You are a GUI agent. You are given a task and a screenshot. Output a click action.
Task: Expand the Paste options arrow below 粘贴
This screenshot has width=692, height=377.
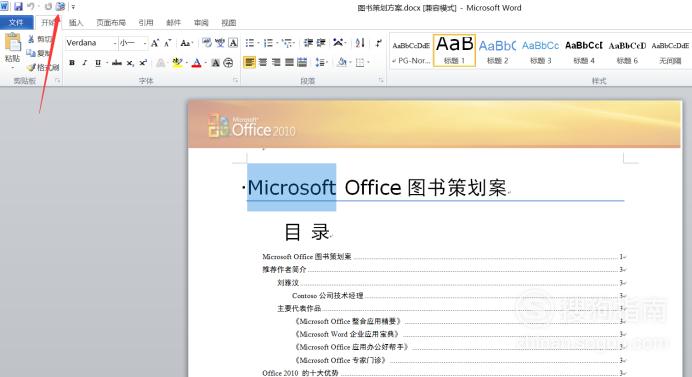pos(12,68)
